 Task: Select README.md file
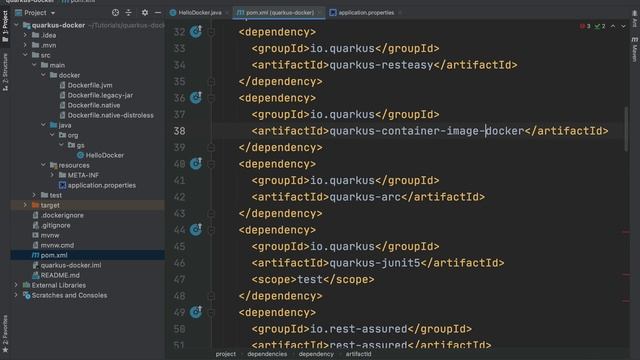60,275
